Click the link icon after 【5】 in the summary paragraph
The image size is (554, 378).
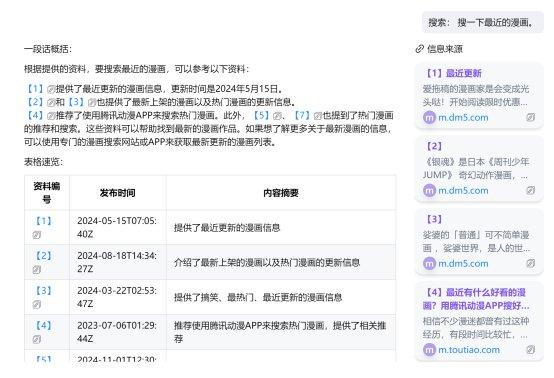(277, 116)
